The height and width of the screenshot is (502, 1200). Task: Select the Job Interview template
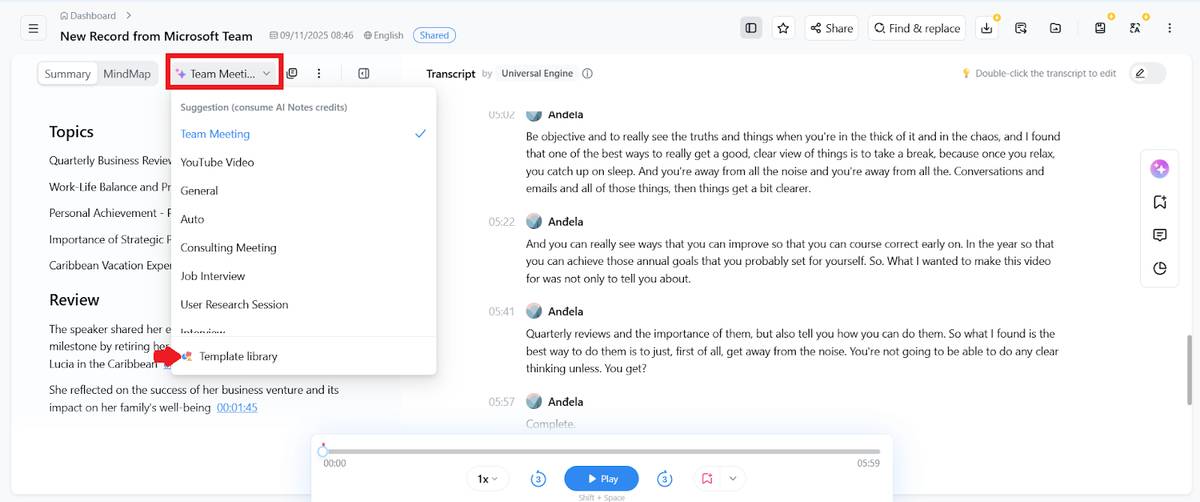click(x=212, y=276)
